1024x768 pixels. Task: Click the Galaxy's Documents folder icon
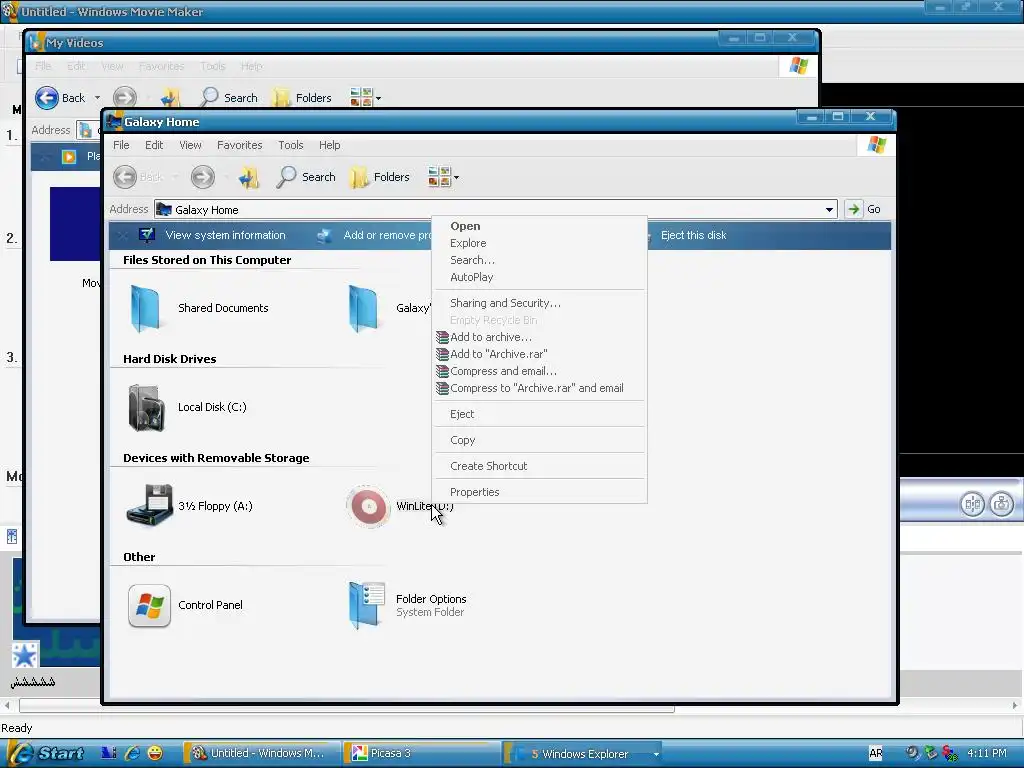[x=363, y=308]
